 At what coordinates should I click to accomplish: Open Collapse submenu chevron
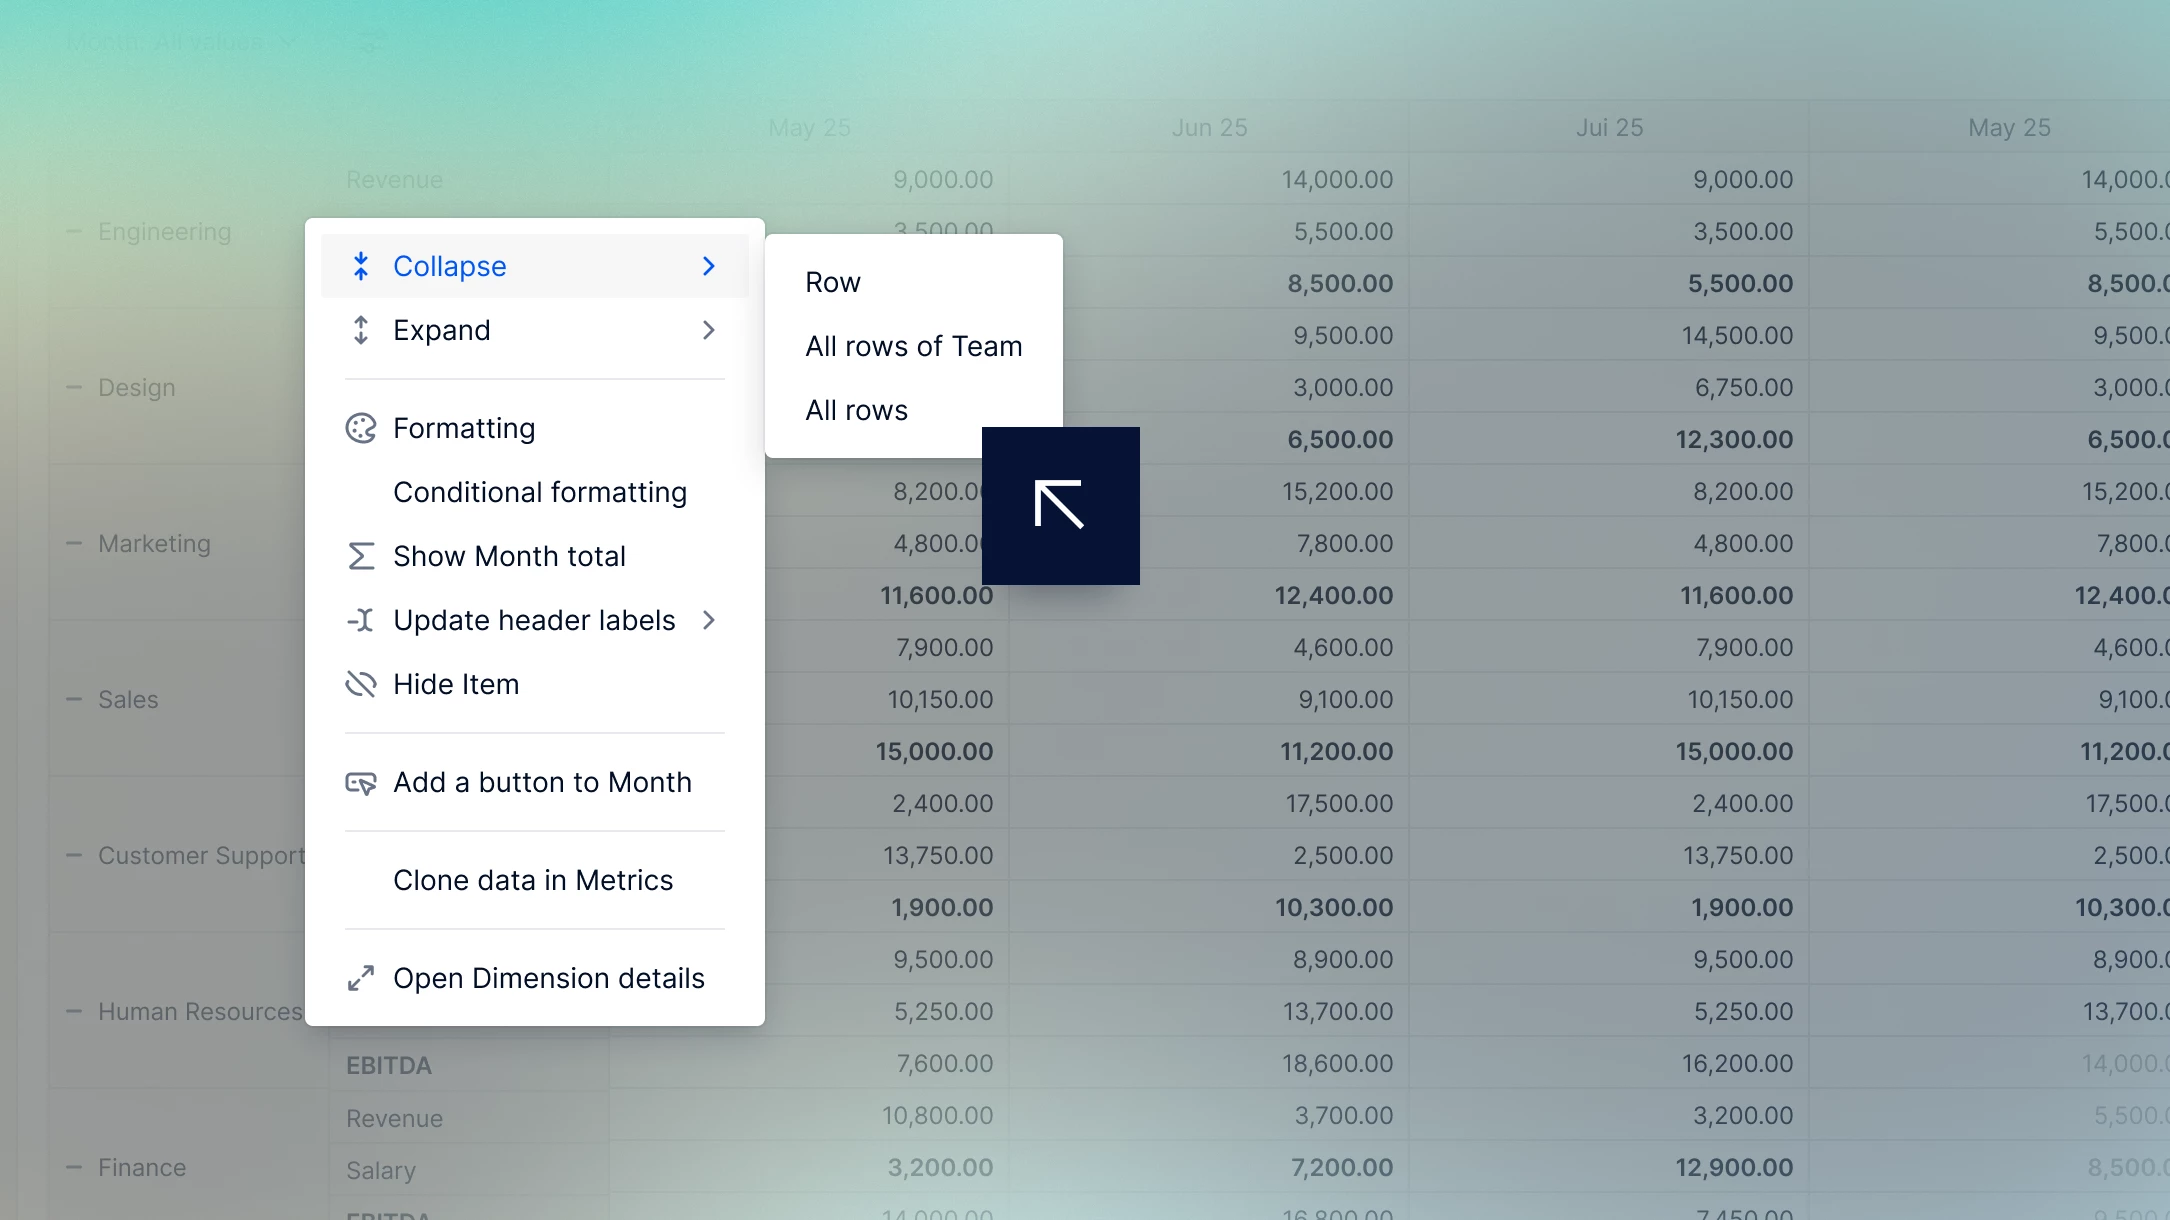[x=709, y=266]
